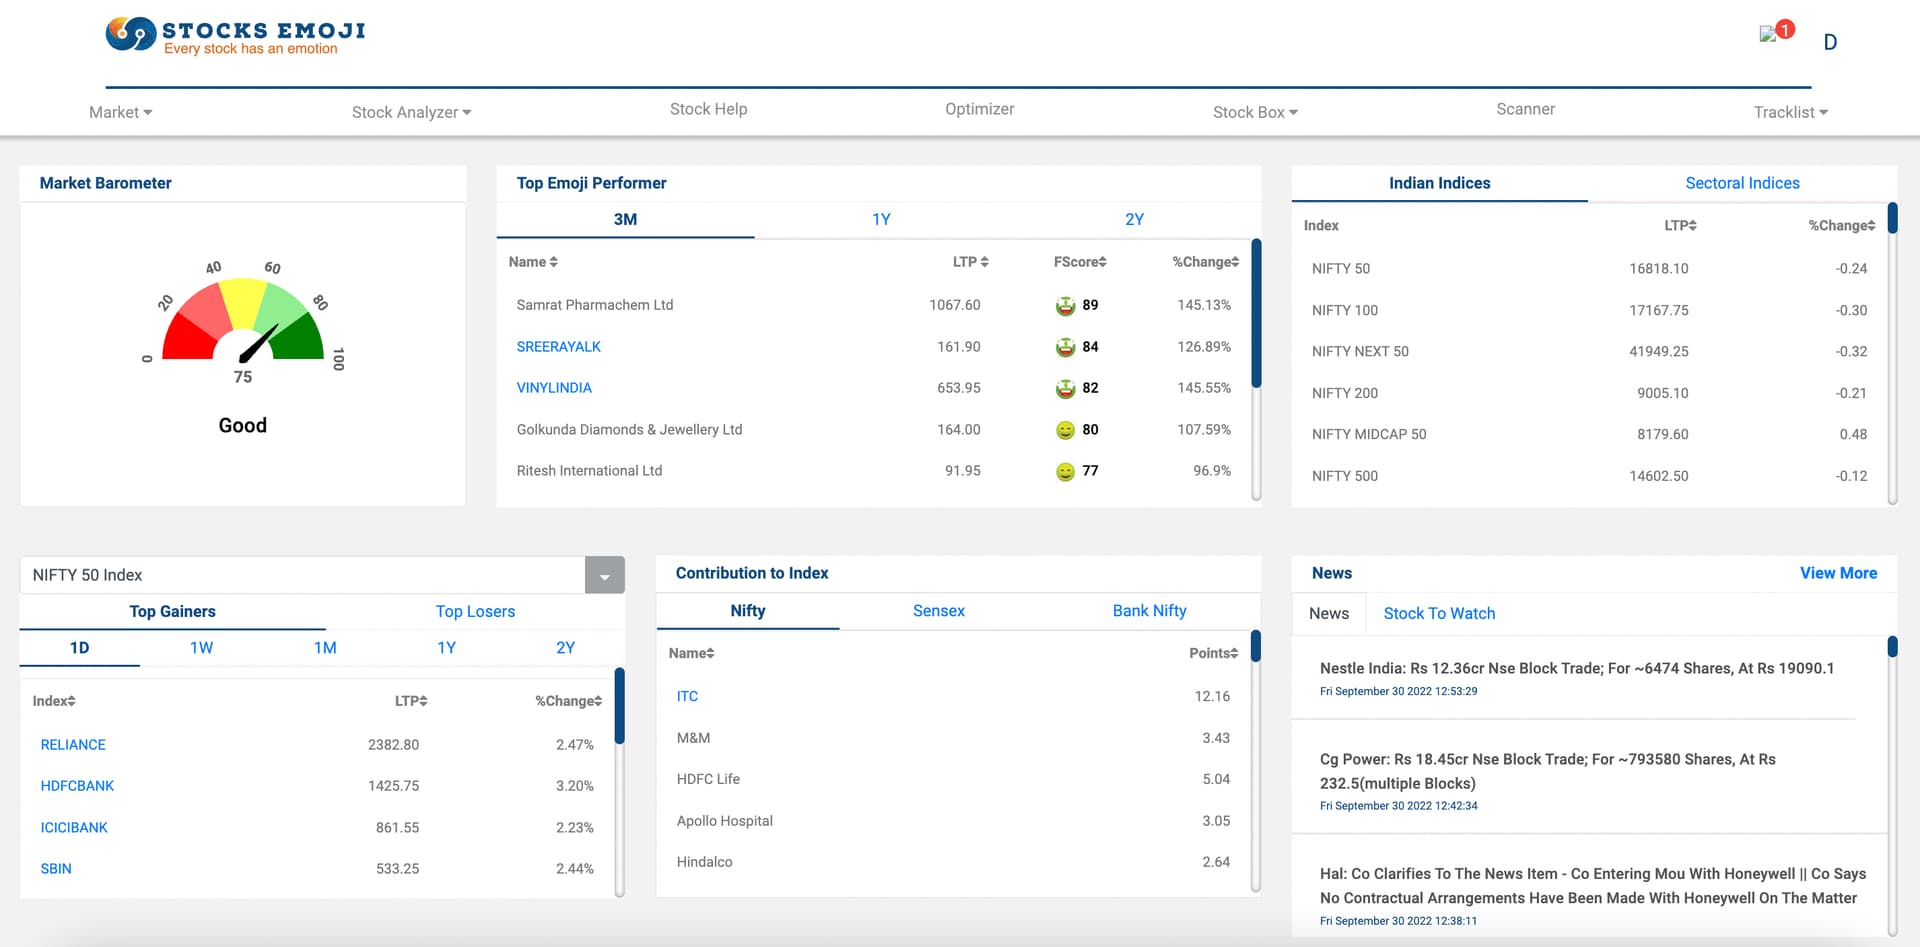This screenshot has height=947, width=1920.
Task: Open the Optimizer page
Action: [979, 109]
